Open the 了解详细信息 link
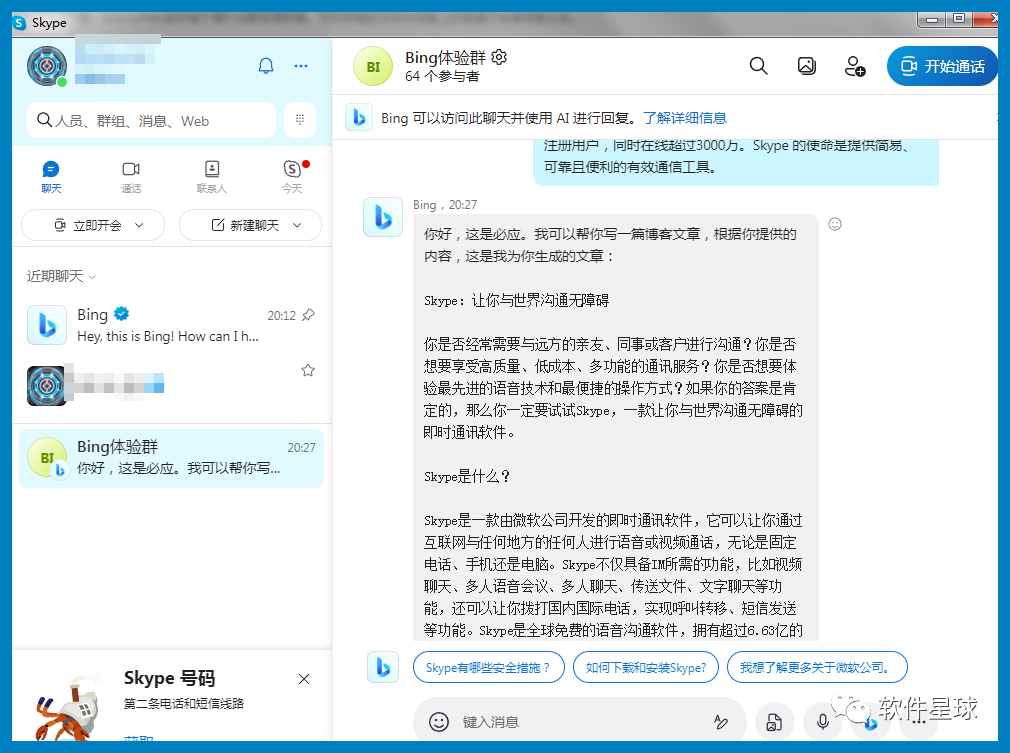This screenshot has height=753, width=1010. click(685, 118)
